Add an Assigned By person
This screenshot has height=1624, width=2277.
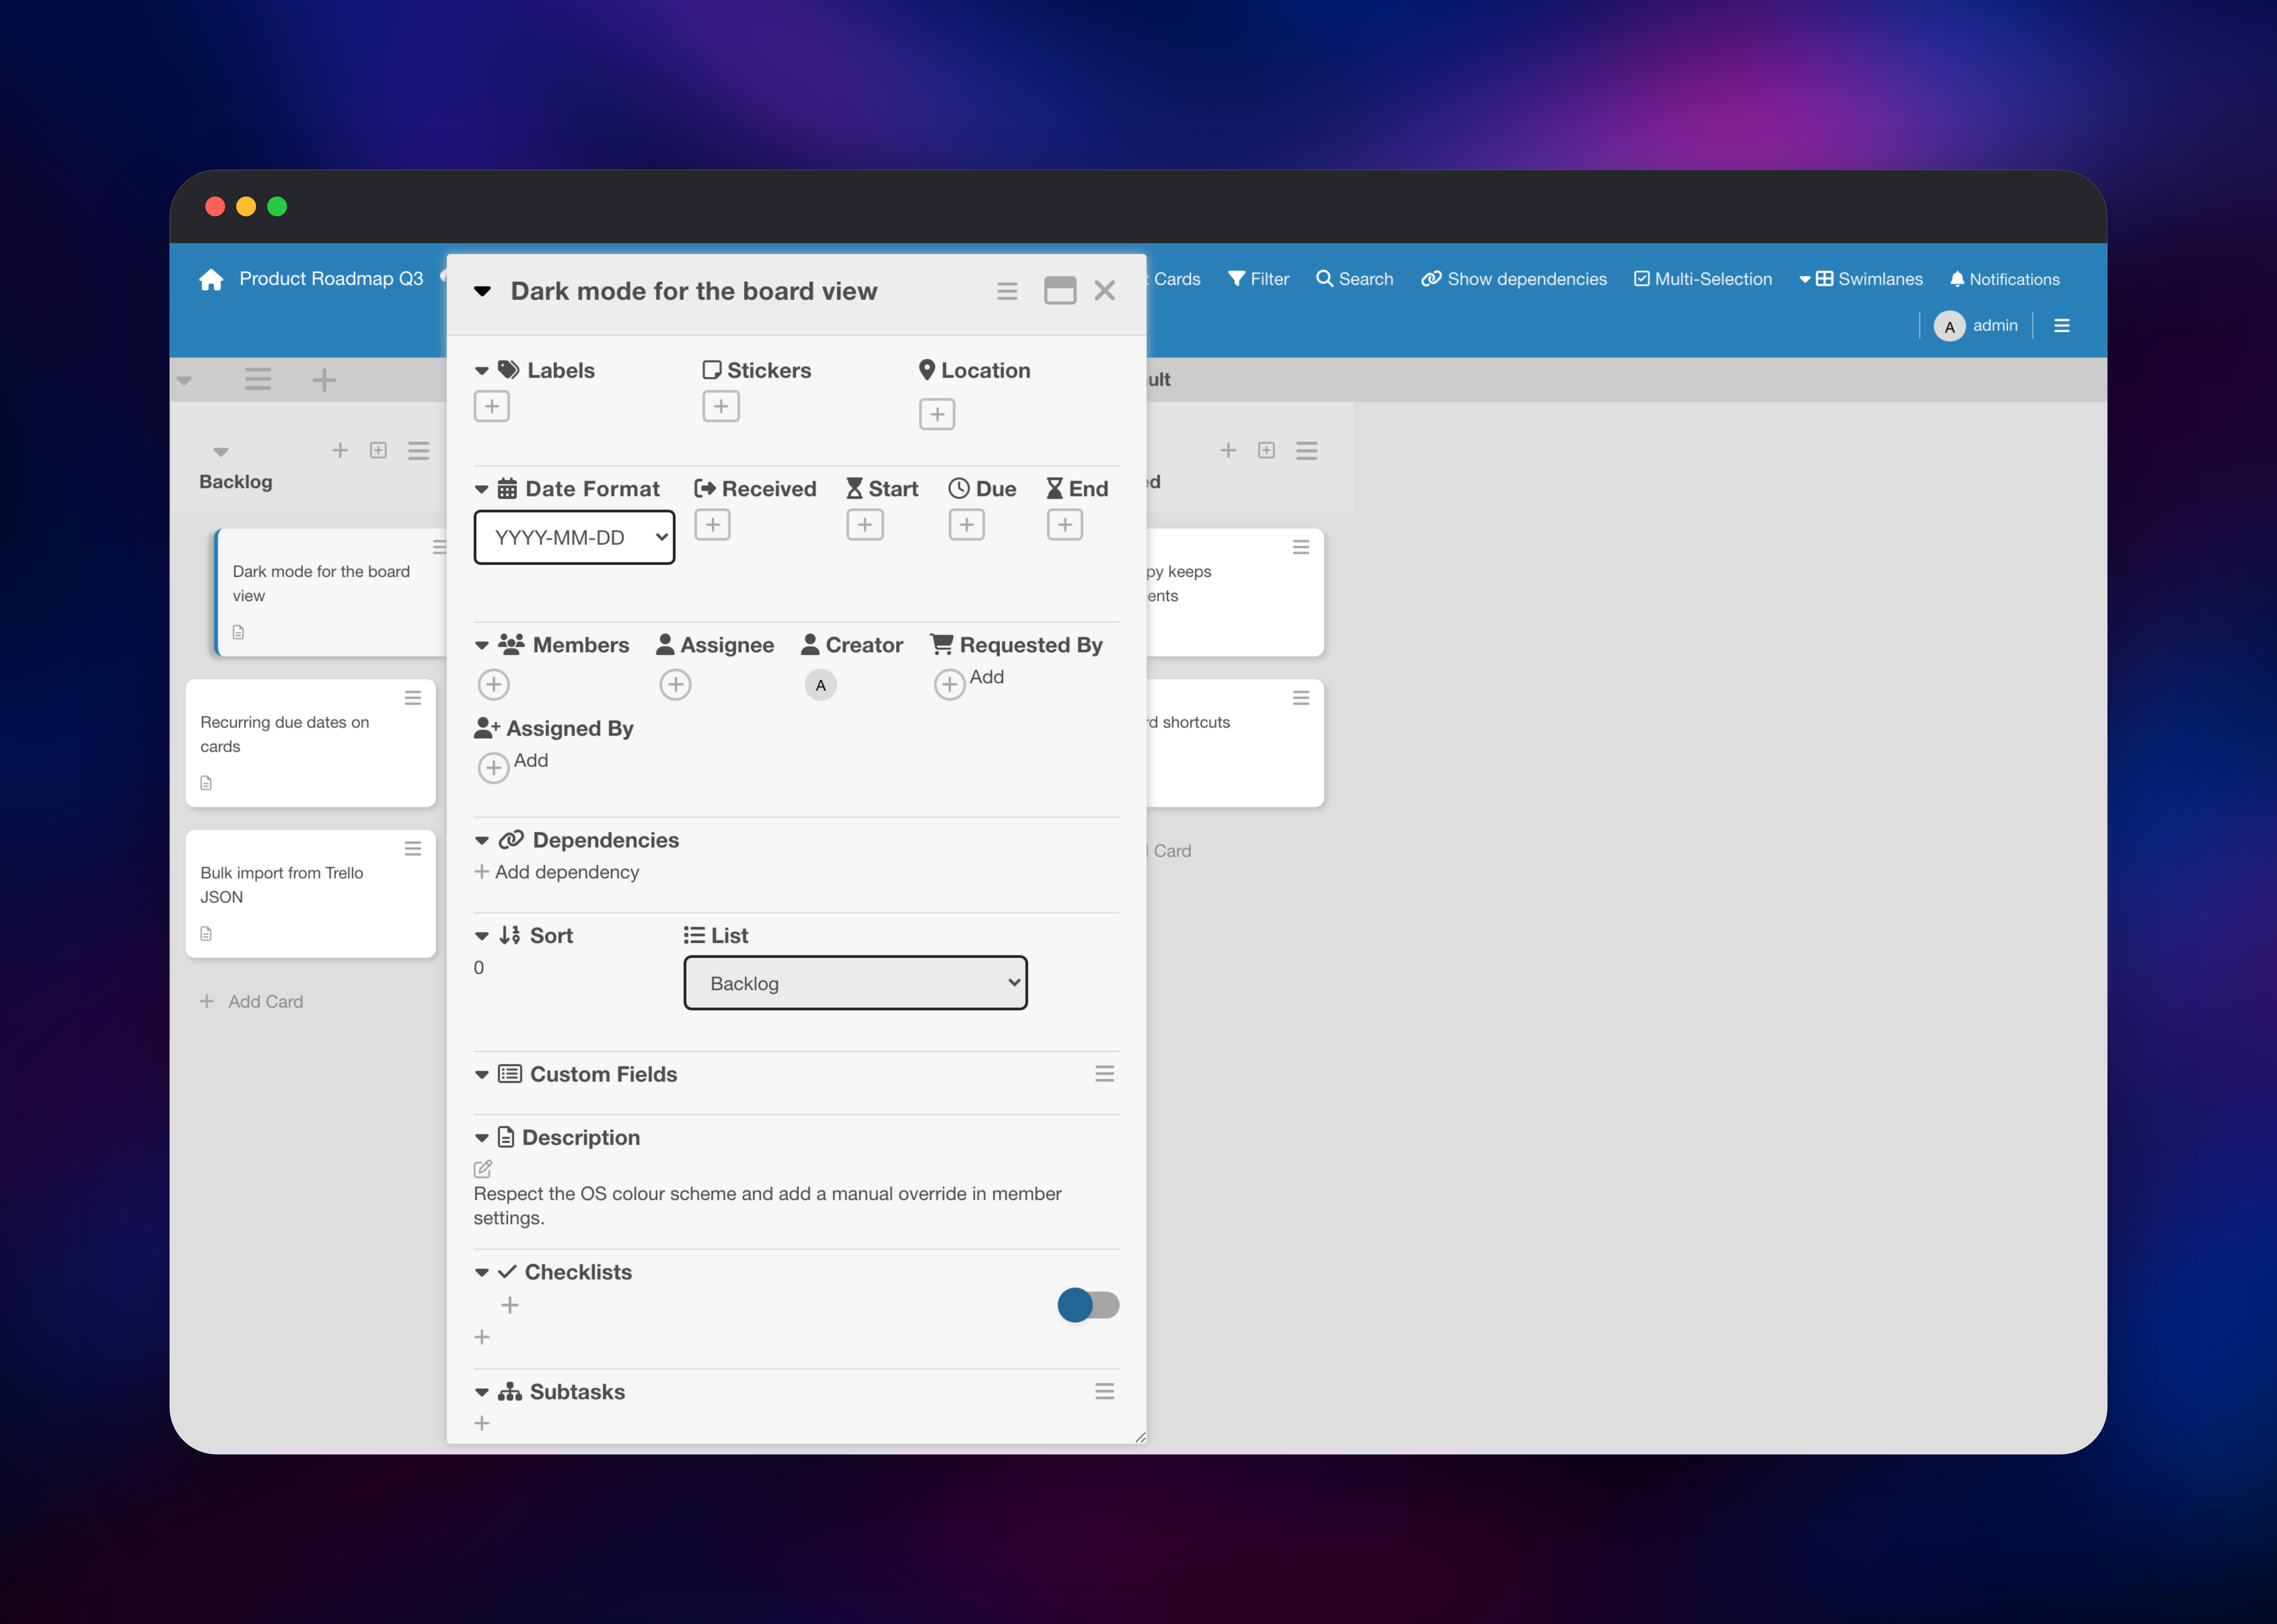(494, 768)
